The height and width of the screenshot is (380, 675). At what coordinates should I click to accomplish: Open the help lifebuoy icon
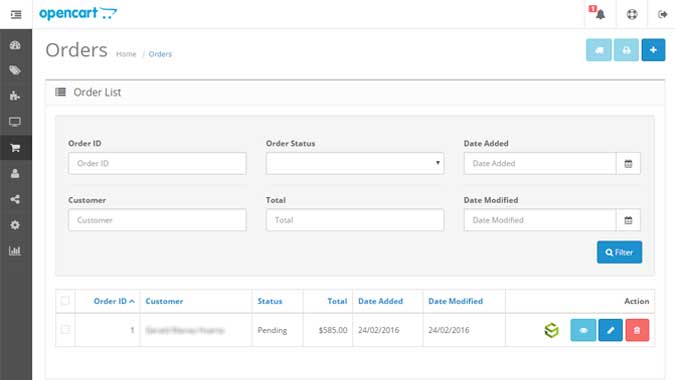click(632, 14)
